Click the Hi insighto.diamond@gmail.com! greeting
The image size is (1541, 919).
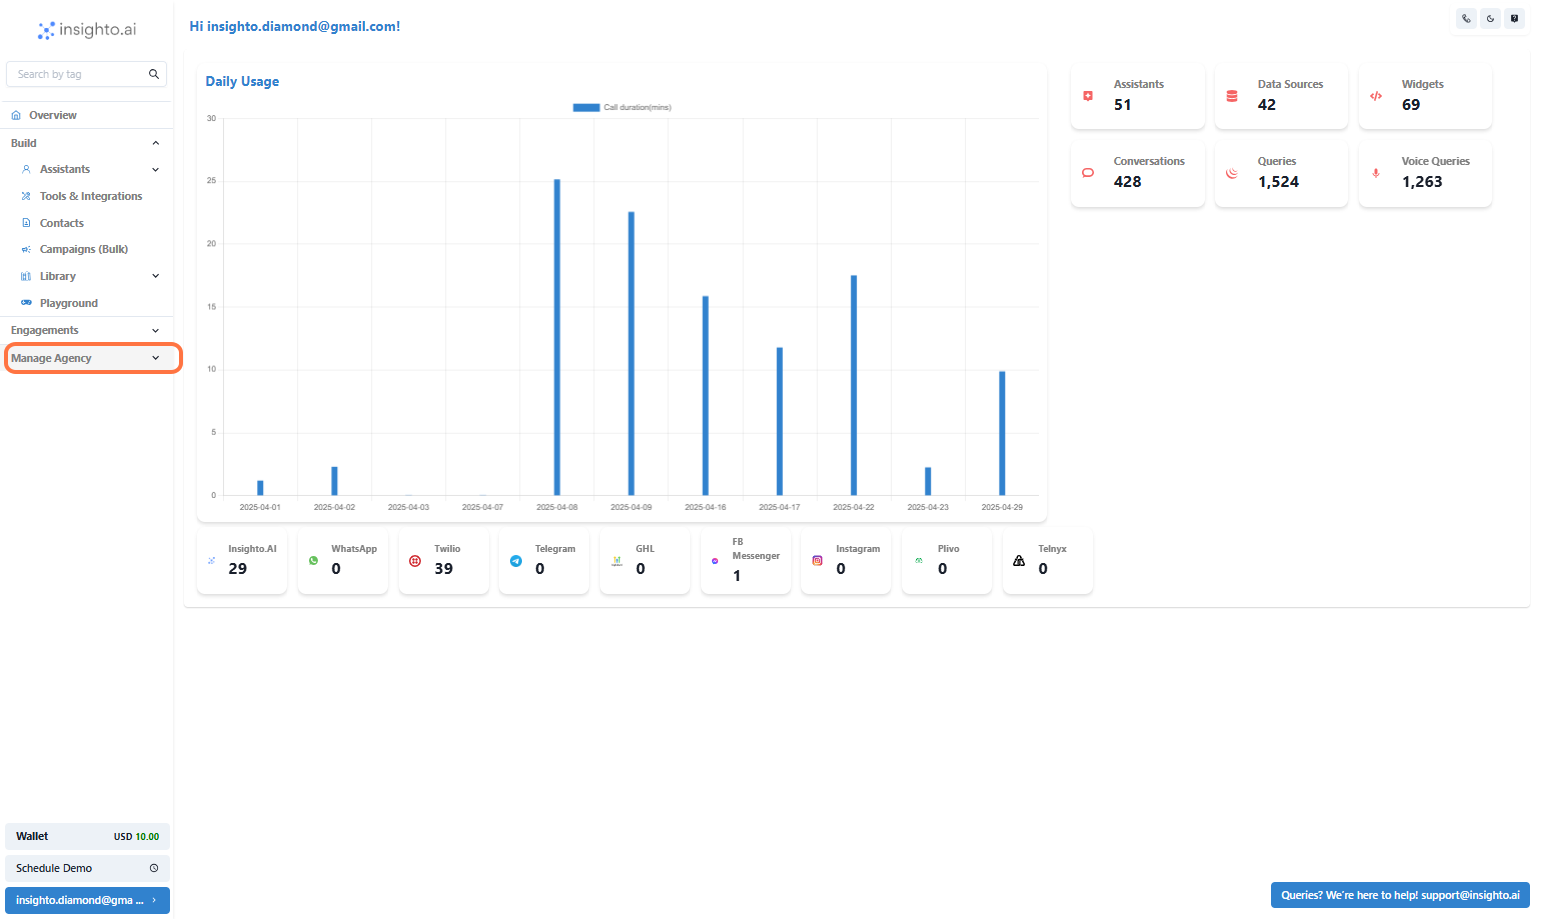click(295, 27)
